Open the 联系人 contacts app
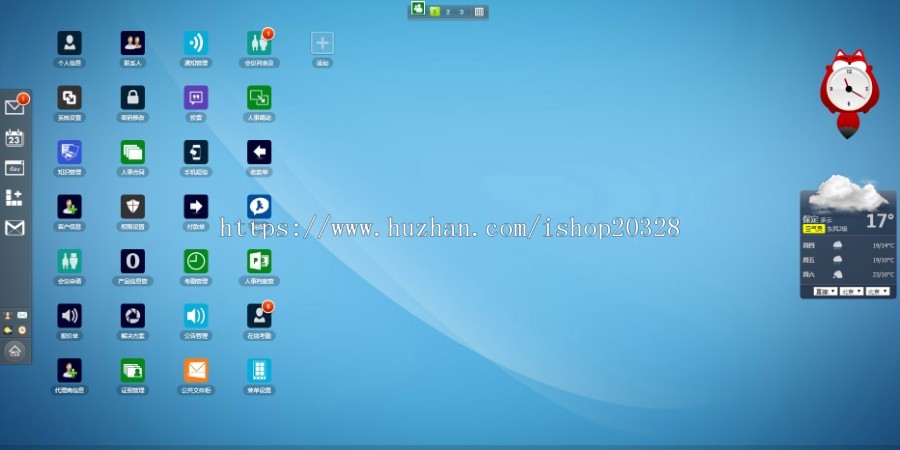 coord(133,43)
